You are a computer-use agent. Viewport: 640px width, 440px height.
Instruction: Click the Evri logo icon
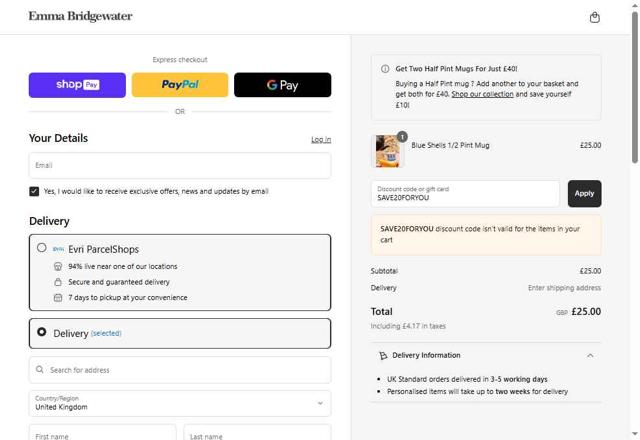click(58, 249)
